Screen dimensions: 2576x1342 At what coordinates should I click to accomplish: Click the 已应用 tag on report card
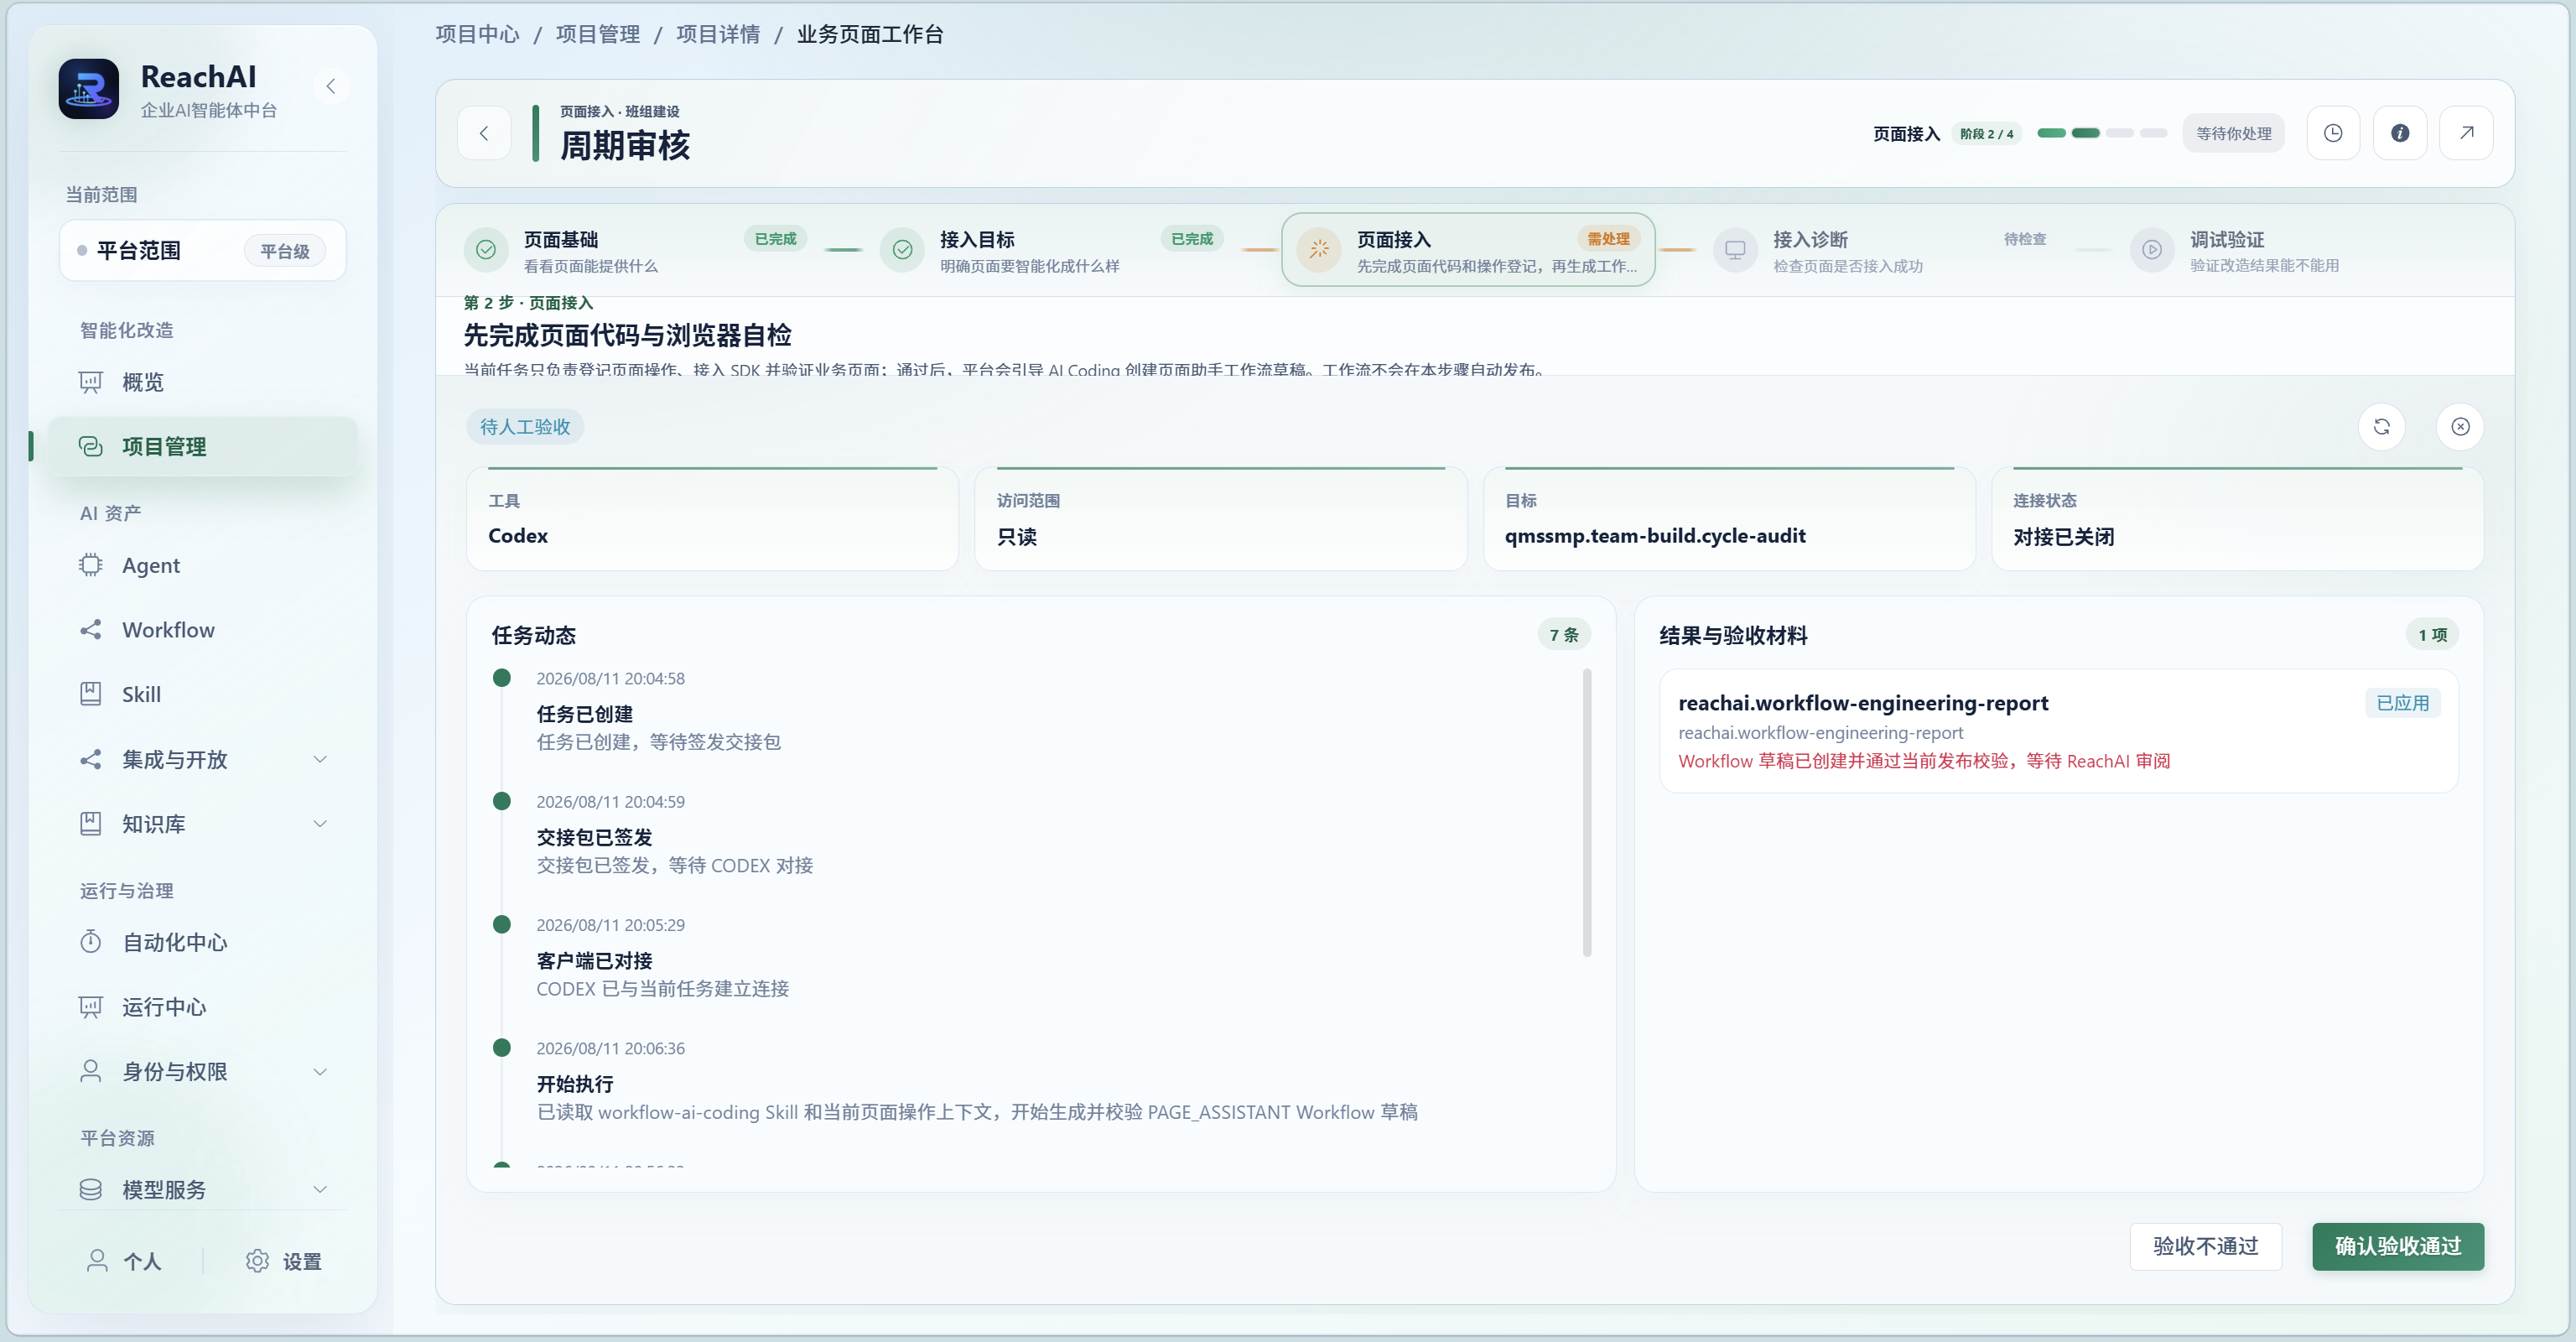pyautogui.click(x=2402, y=703)
